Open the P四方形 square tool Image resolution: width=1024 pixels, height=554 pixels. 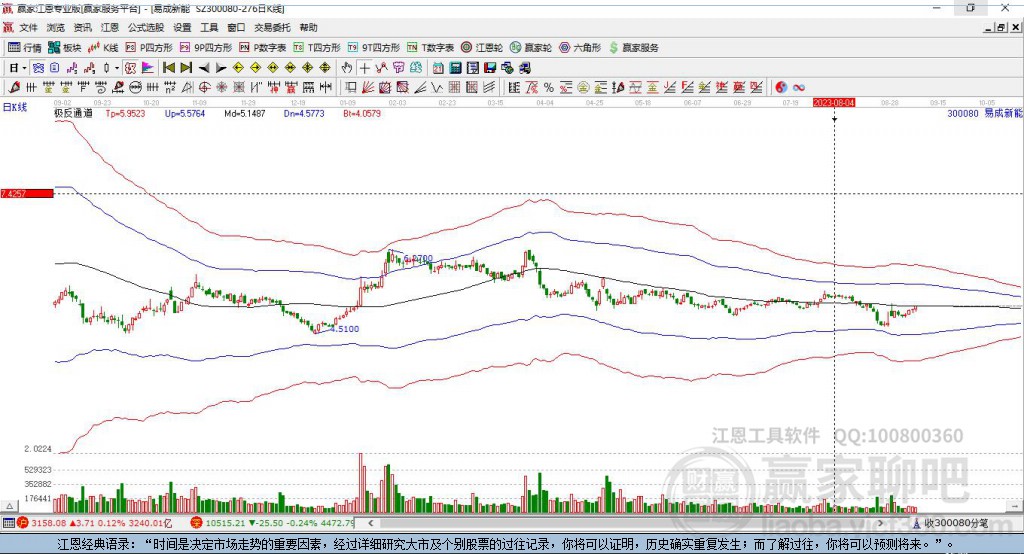[x=149, y=48]
